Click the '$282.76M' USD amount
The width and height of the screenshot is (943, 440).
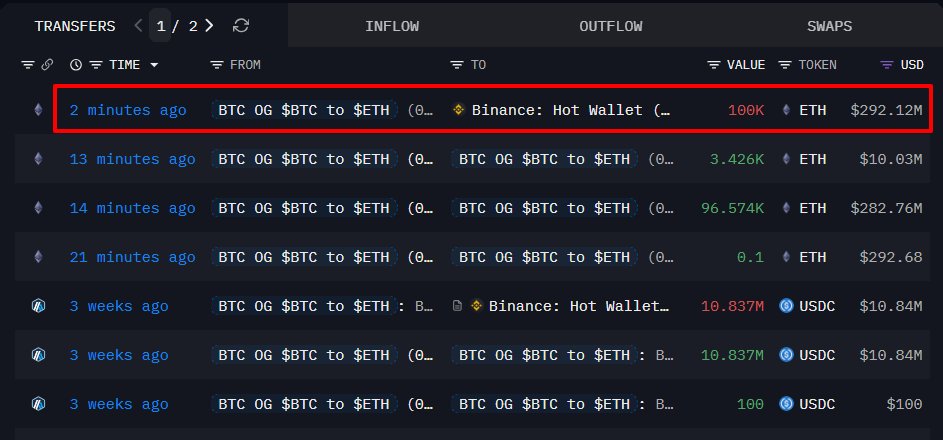886,209
